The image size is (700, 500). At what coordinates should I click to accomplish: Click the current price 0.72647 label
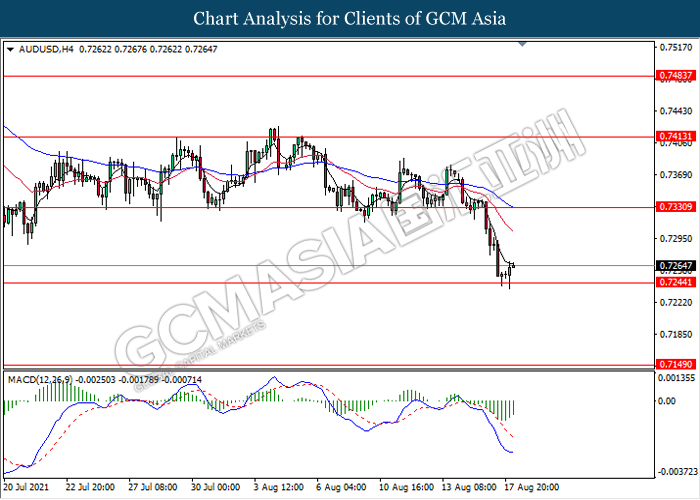point(676,266)
